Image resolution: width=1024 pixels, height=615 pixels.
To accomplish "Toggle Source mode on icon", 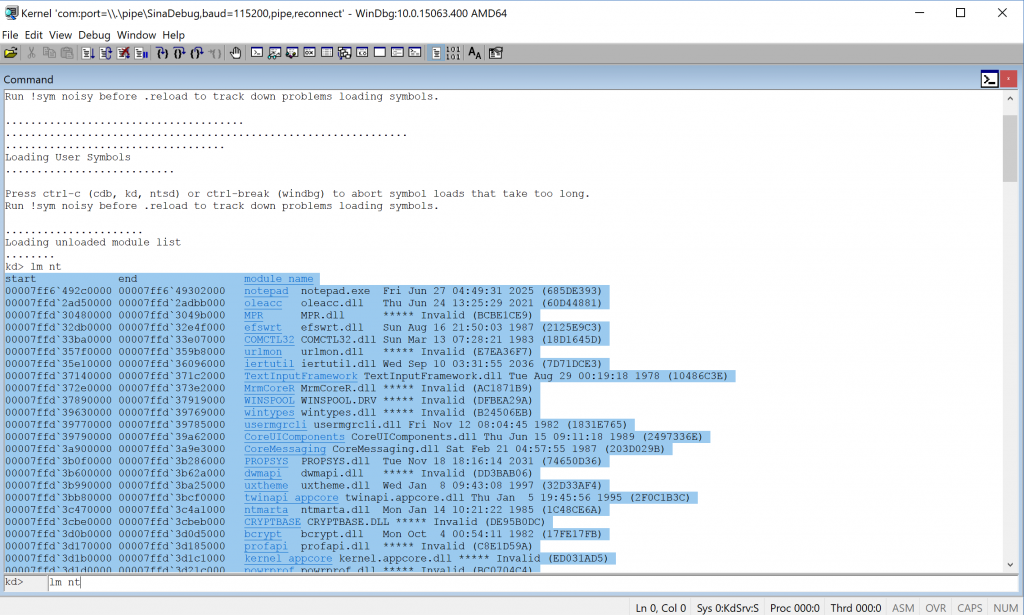I will [436, 54].
